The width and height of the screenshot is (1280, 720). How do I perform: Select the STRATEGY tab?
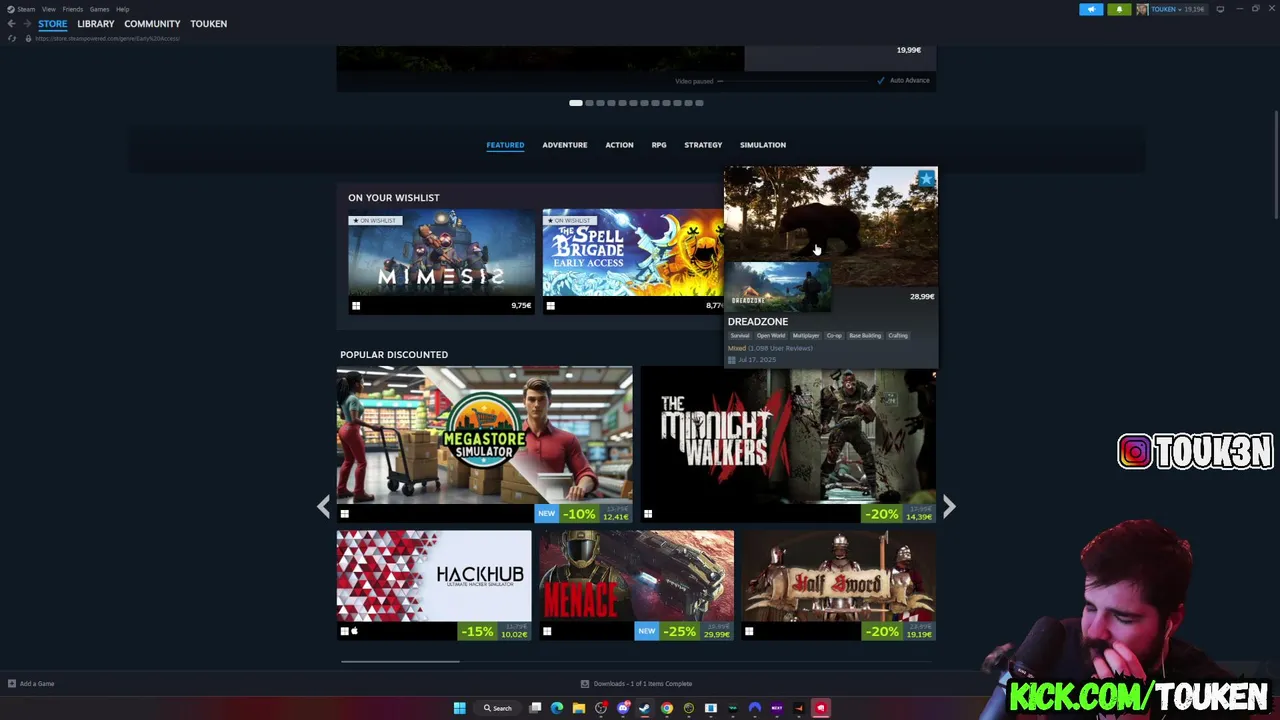703,145
